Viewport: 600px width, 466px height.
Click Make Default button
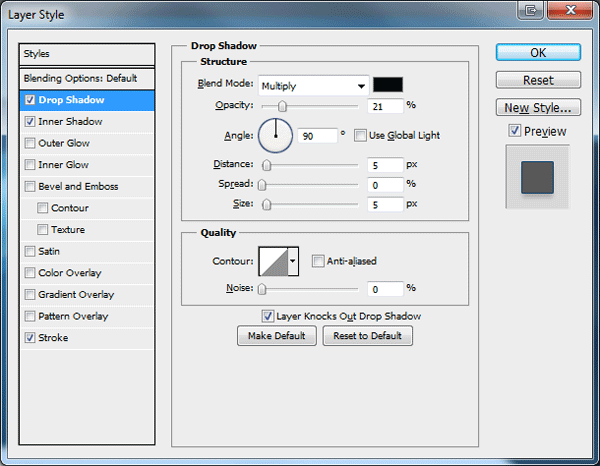pyautogui.click(x=277, y=336)
